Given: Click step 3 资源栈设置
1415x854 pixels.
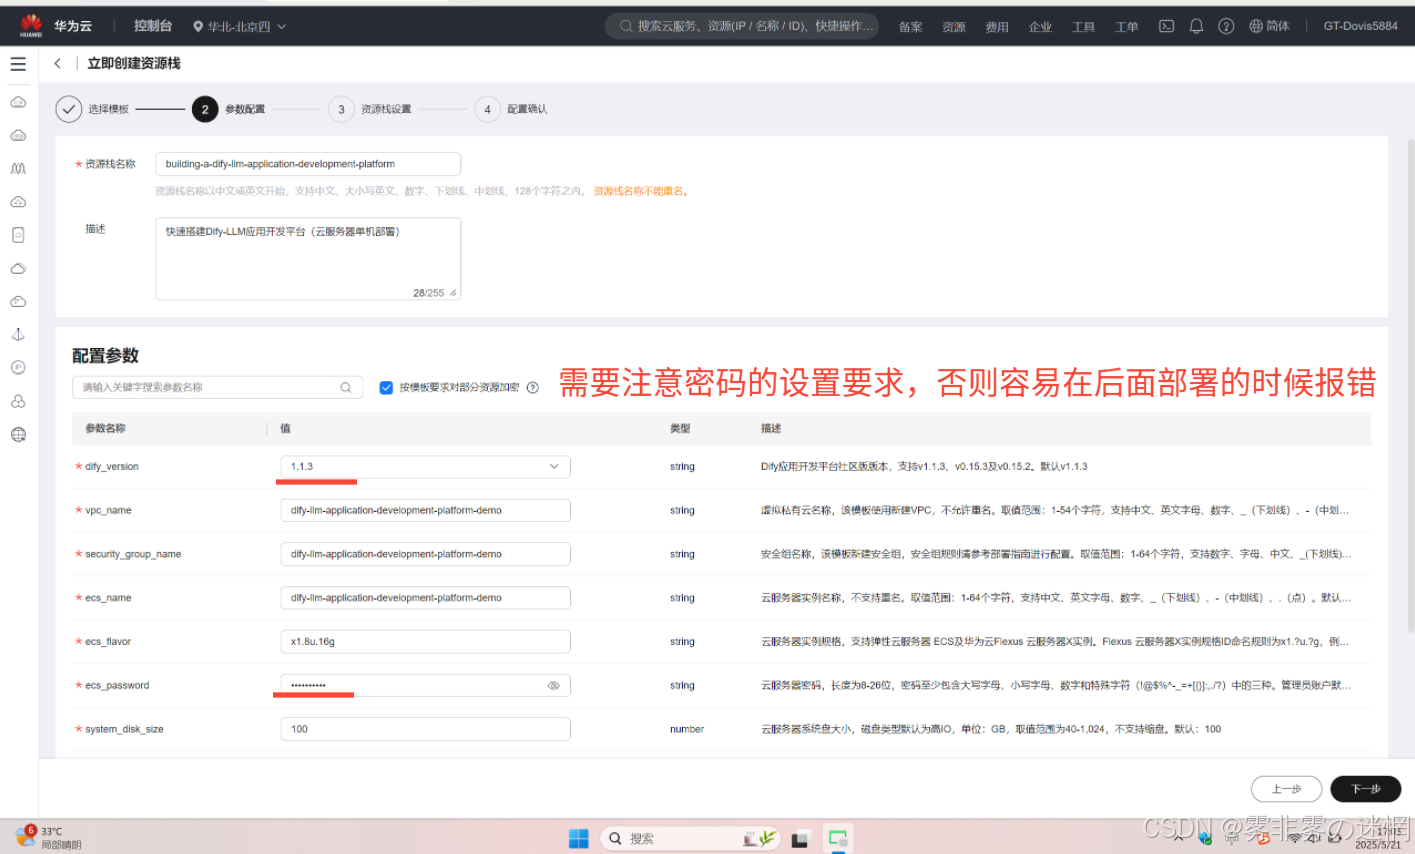Looking at the screenshot, I should (370, 109).
